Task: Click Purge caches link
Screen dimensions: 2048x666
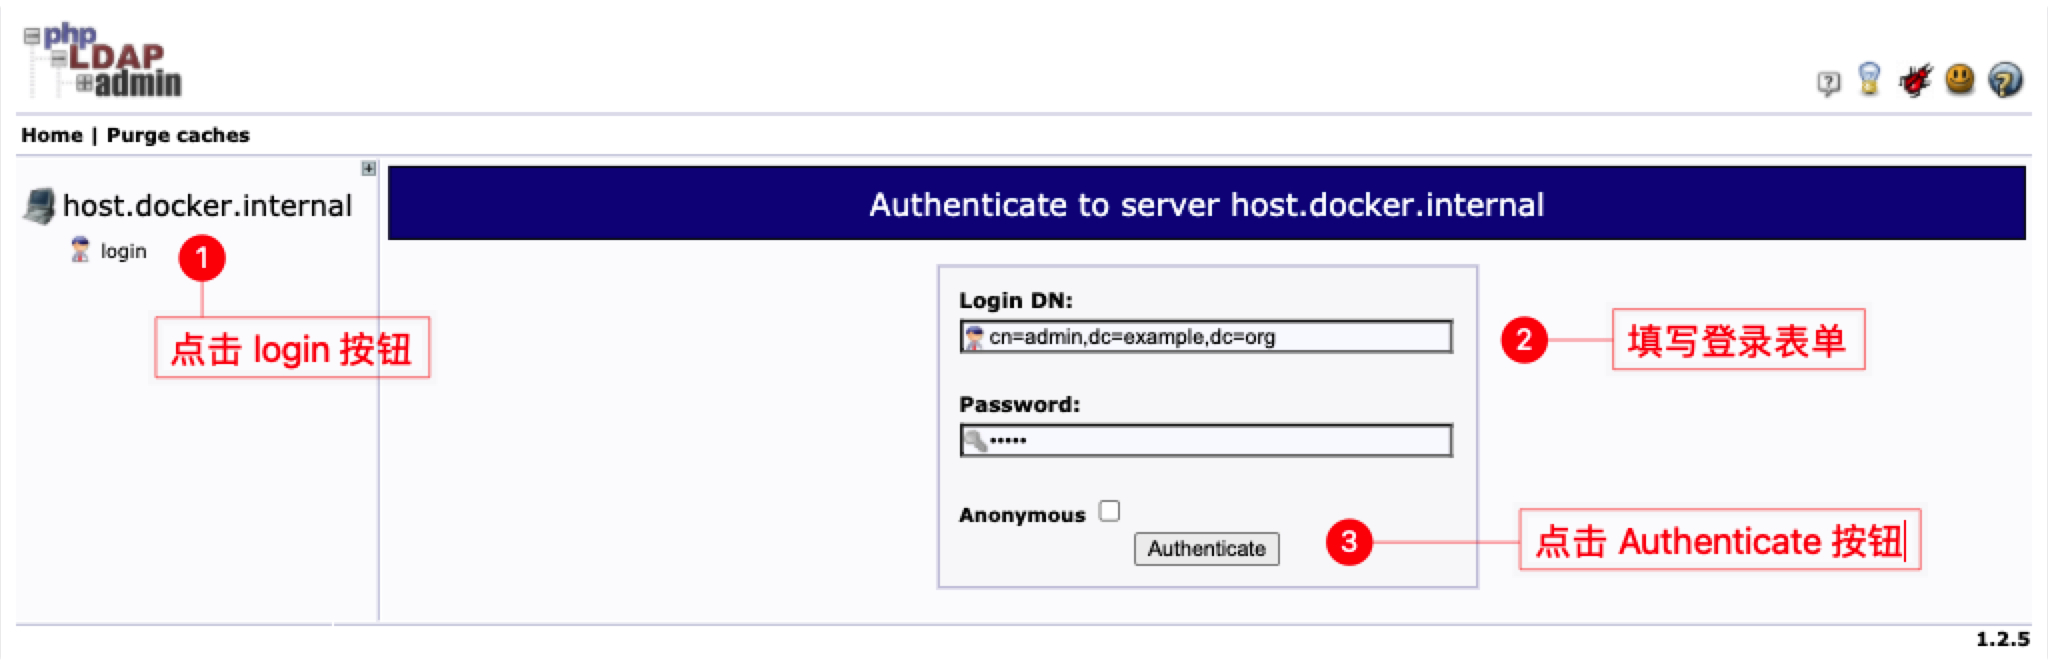Action: tap(178, 135)
